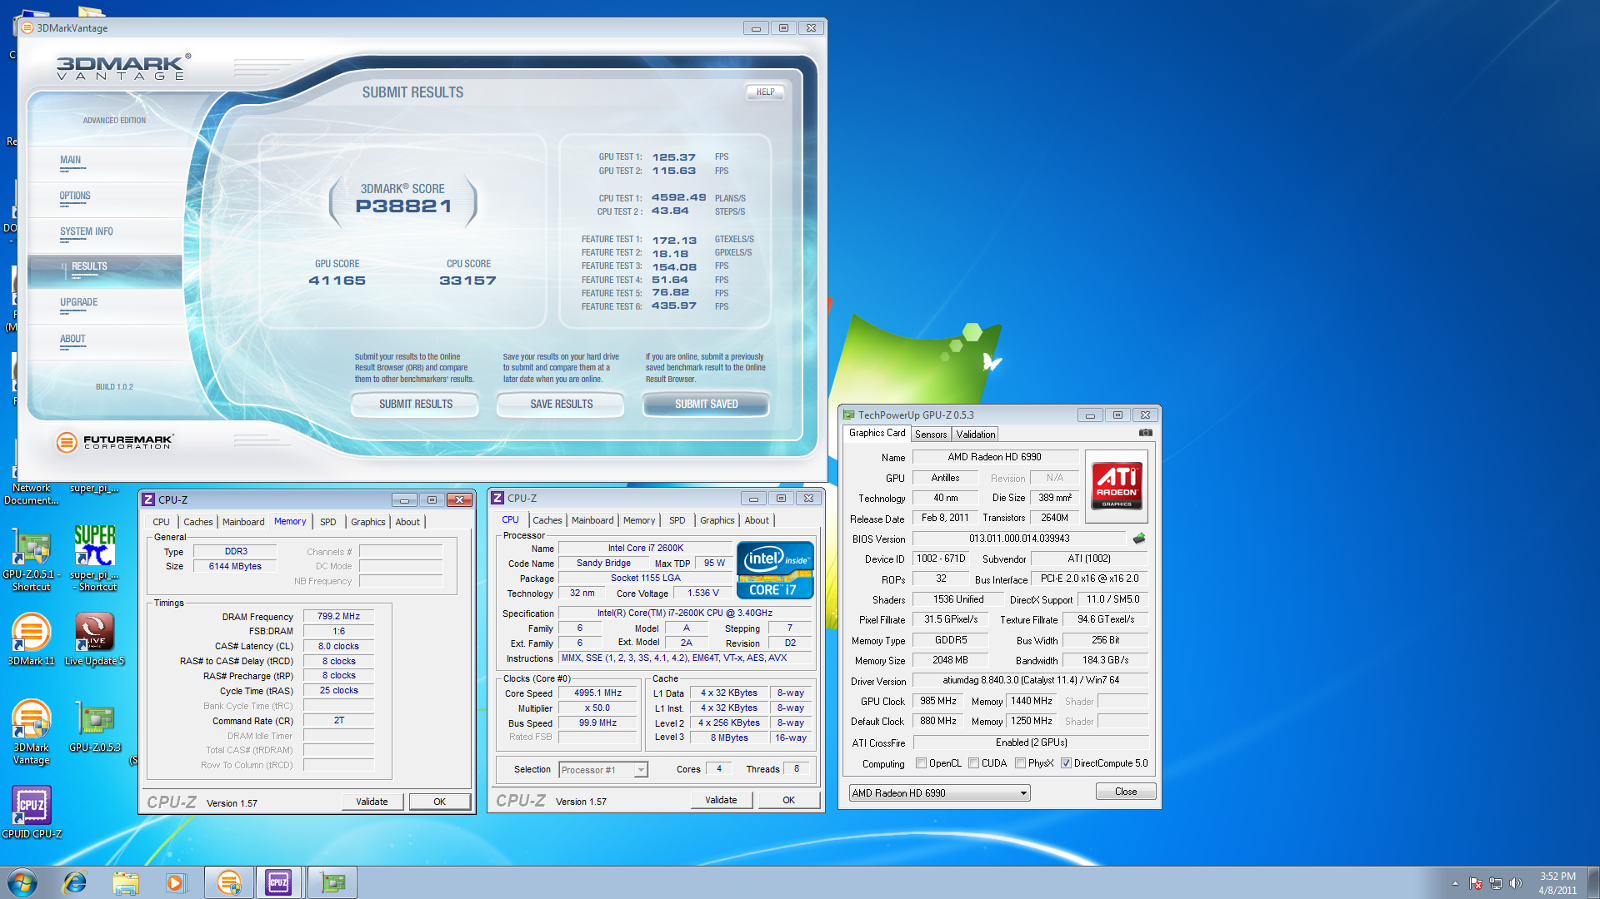Image resolution: width=1600 pixels, height=899 pixels.
Task: Open Windows Explorer folder icon on taskbar
Action: [x=125, y=882]
